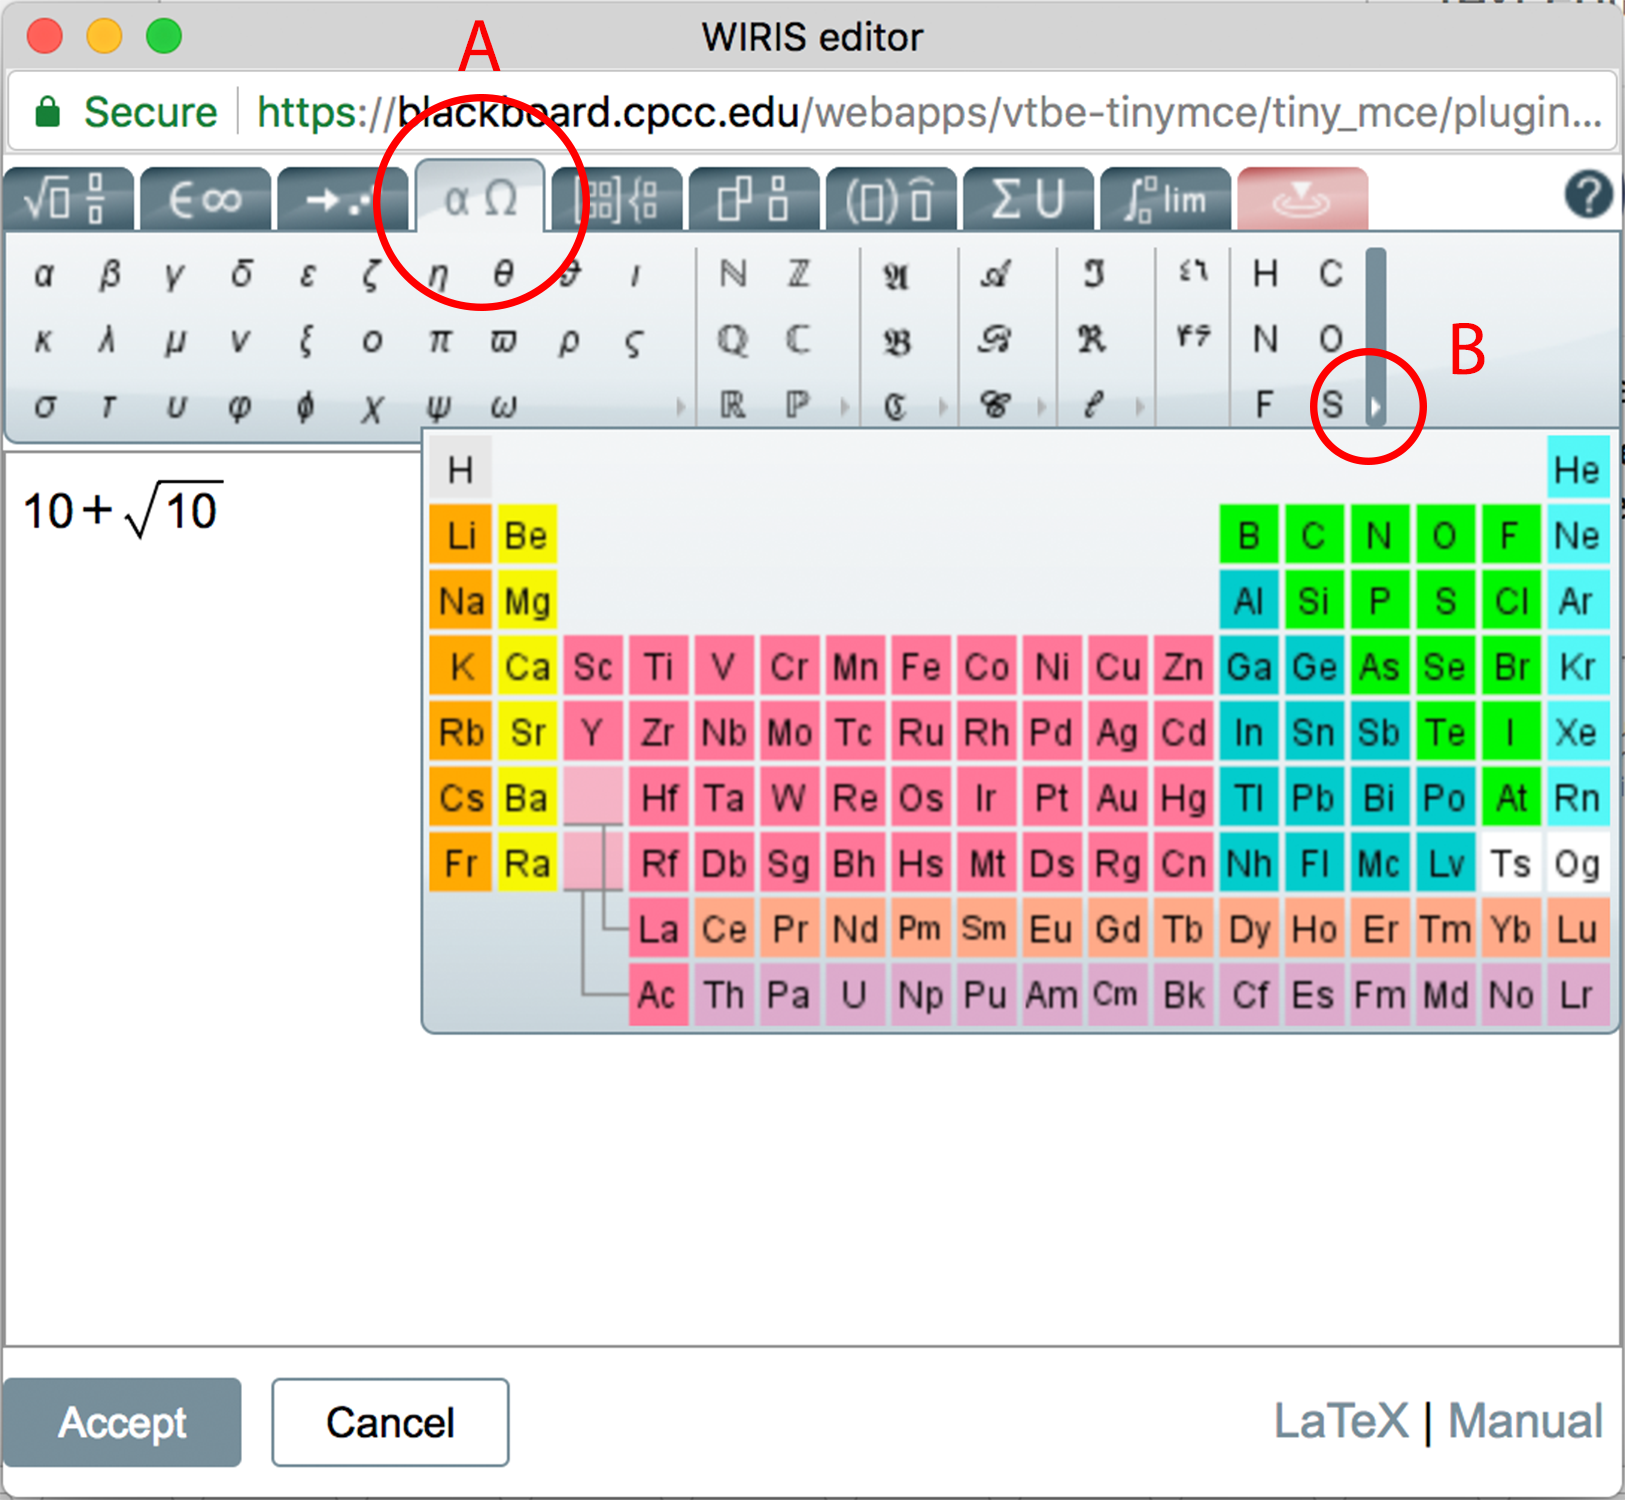The height and width of the screenshot is (1500, 1625).
Task: Open the Manual link
Action: tap(1526, 1421)
